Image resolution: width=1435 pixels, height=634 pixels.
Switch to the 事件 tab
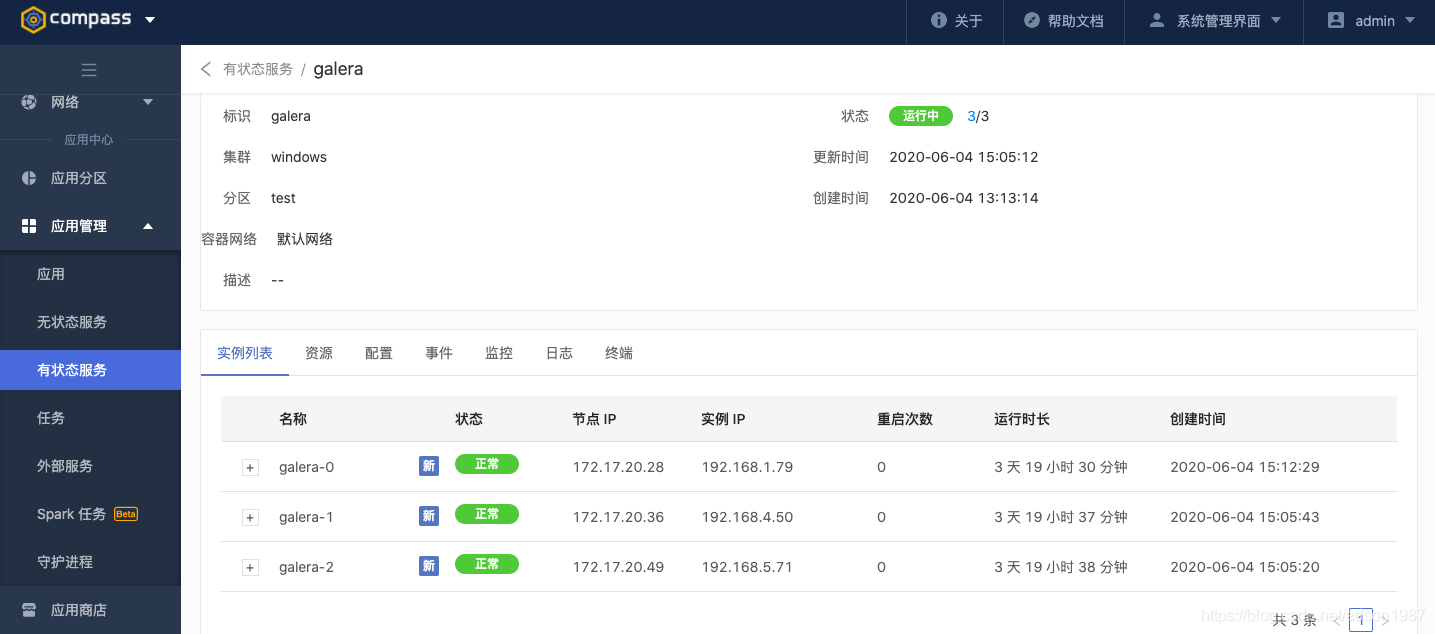coord(439,353)
